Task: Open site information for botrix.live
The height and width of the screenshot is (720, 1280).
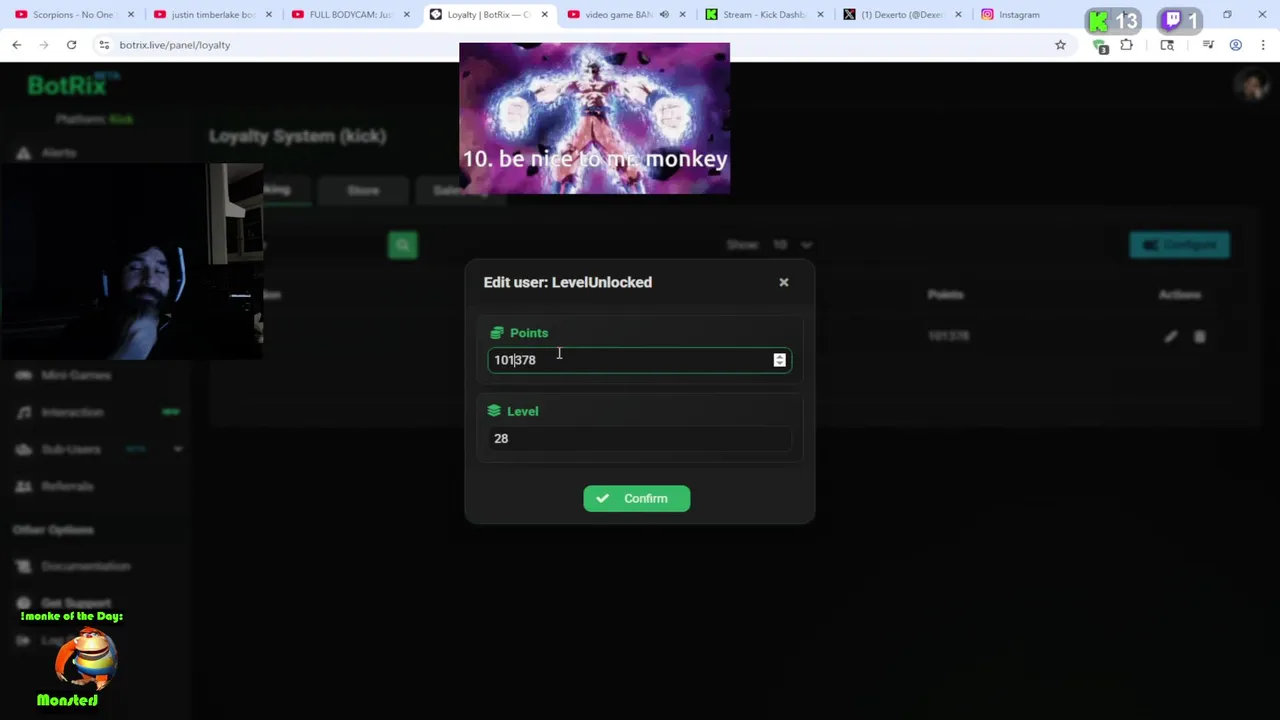Action: (104, 45)
